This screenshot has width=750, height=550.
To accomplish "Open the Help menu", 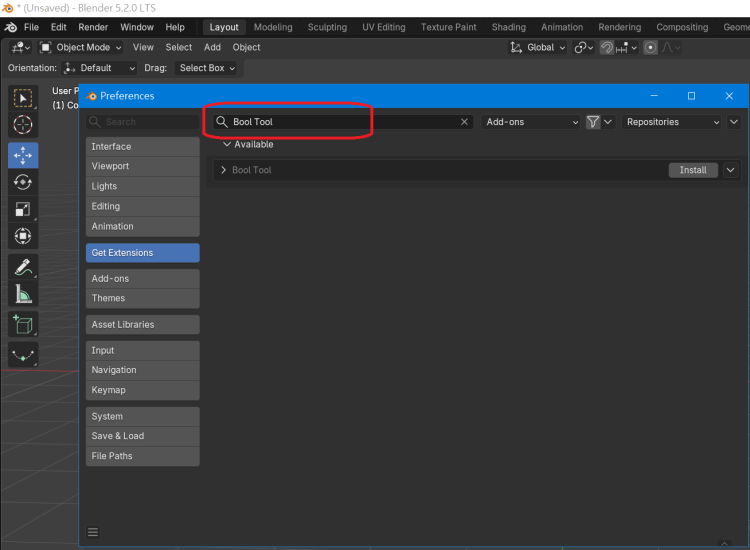I will coord(175,27).
